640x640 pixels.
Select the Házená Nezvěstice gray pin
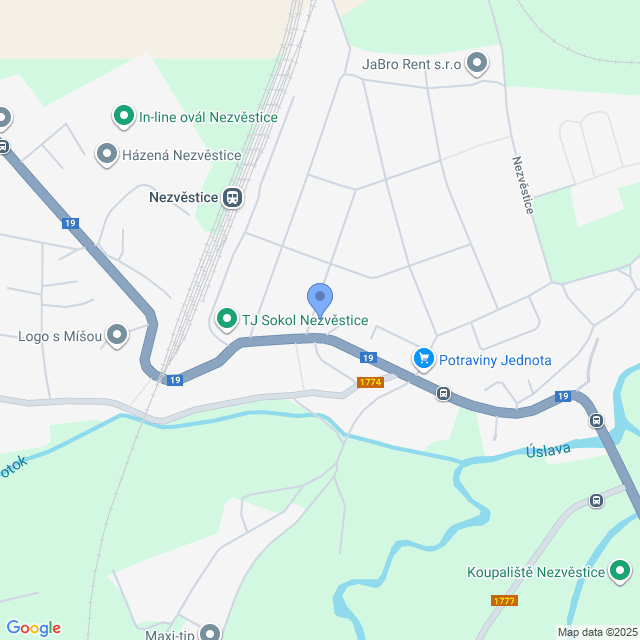(107, 154)
